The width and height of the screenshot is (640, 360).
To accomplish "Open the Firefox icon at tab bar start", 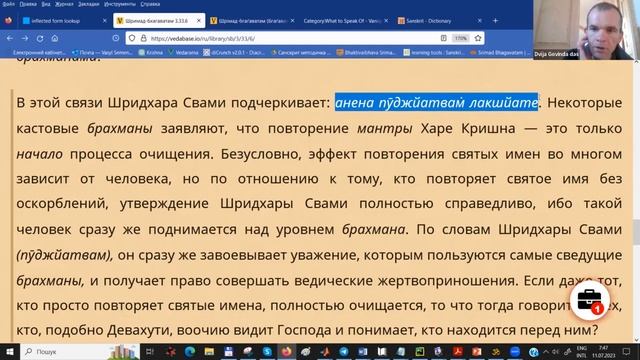I will (x=8, y=20).
